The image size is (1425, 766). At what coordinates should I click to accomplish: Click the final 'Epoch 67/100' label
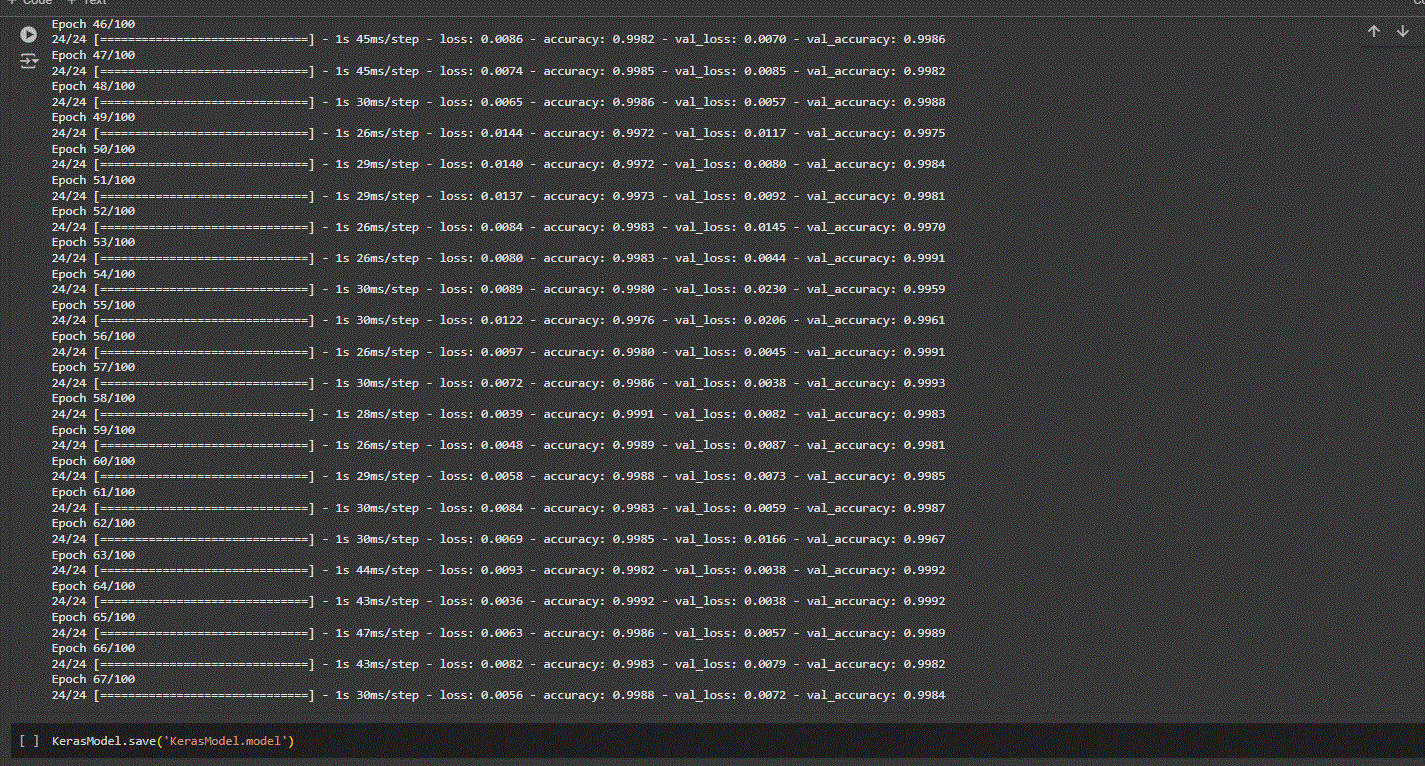tap(94, 679)
